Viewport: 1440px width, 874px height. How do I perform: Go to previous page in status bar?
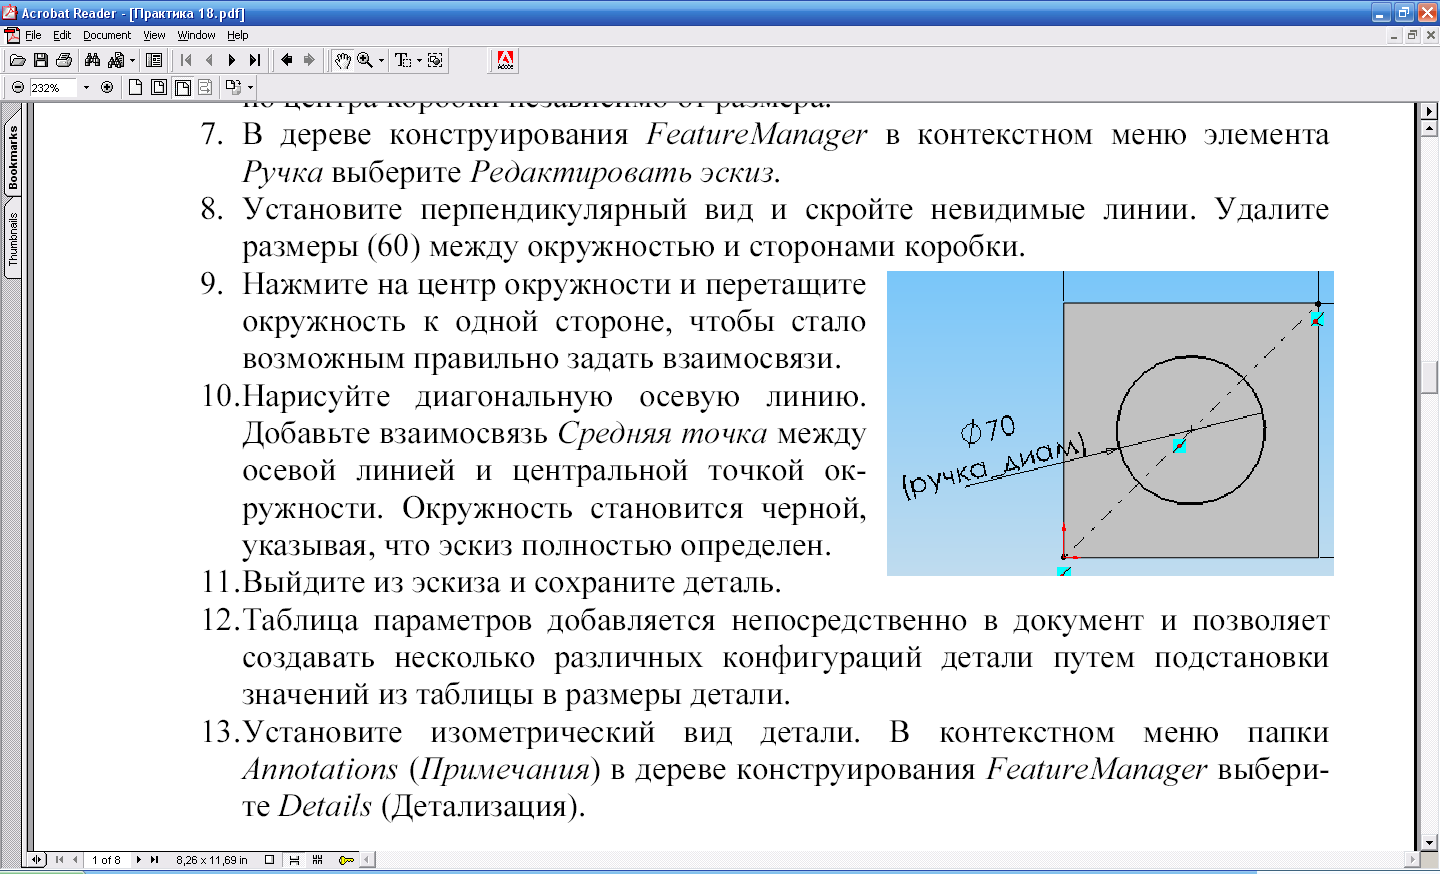[x=75, y=860]
